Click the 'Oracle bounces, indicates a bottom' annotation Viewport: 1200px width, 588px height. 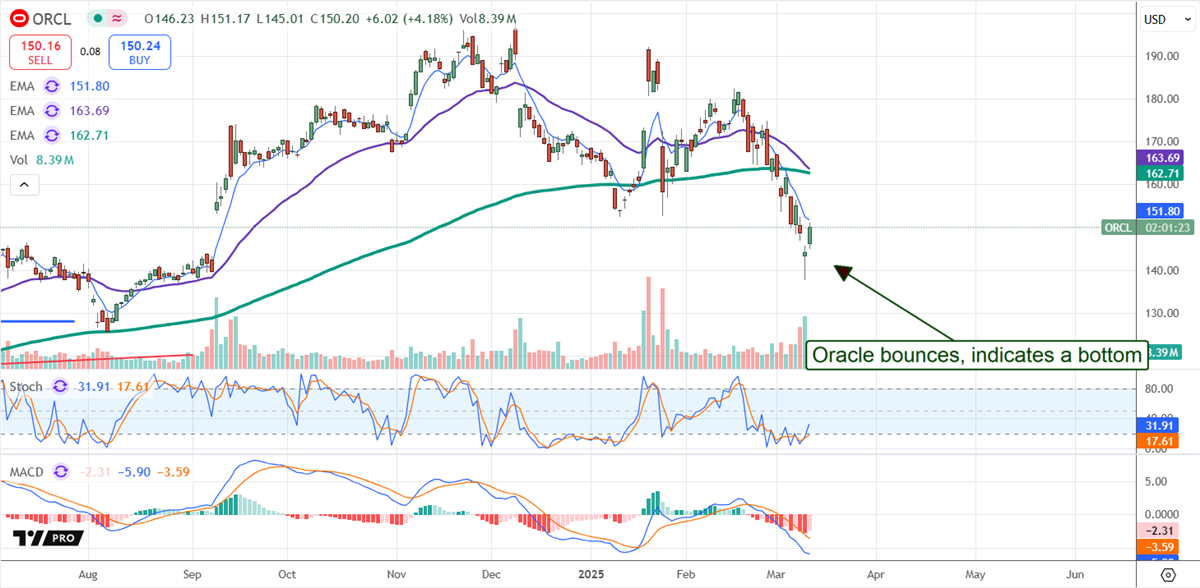coord(976,355)
